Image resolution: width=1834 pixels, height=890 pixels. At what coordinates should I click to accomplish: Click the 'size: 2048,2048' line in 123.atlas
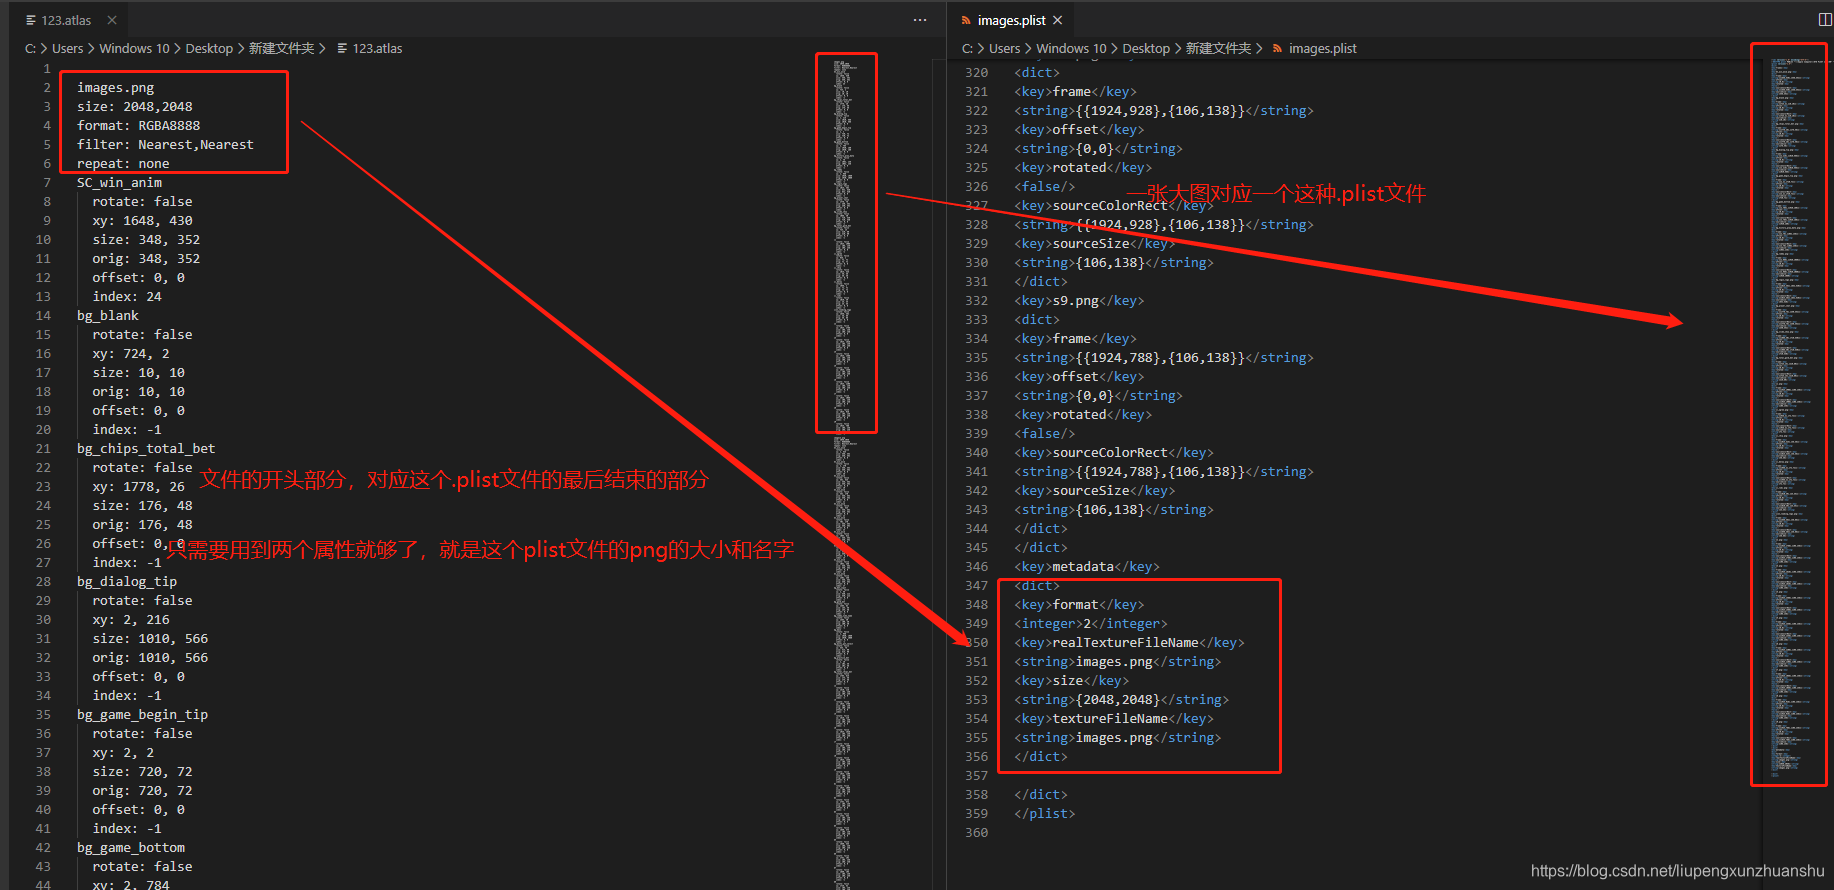[x=135, y=106]
